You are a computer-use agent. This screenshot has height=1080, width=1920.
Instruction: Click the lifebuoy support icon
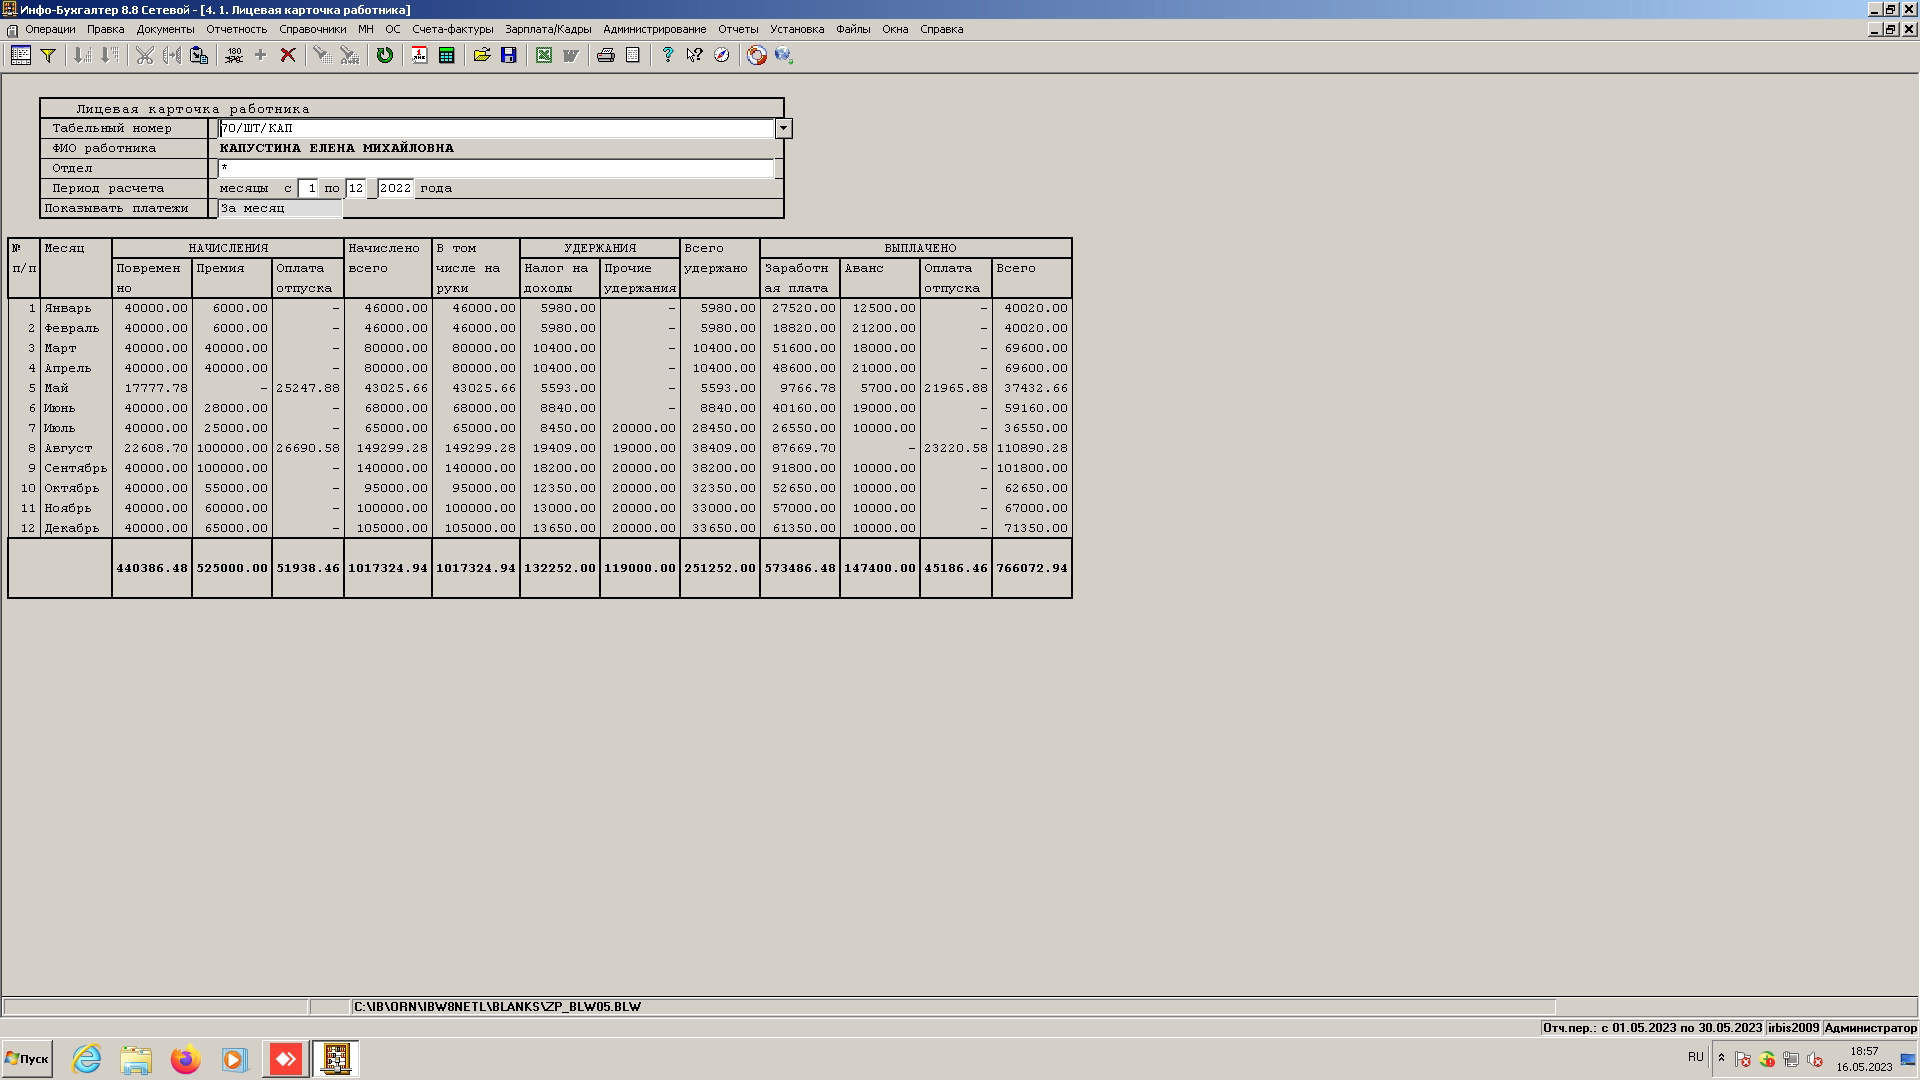(757, 55)
